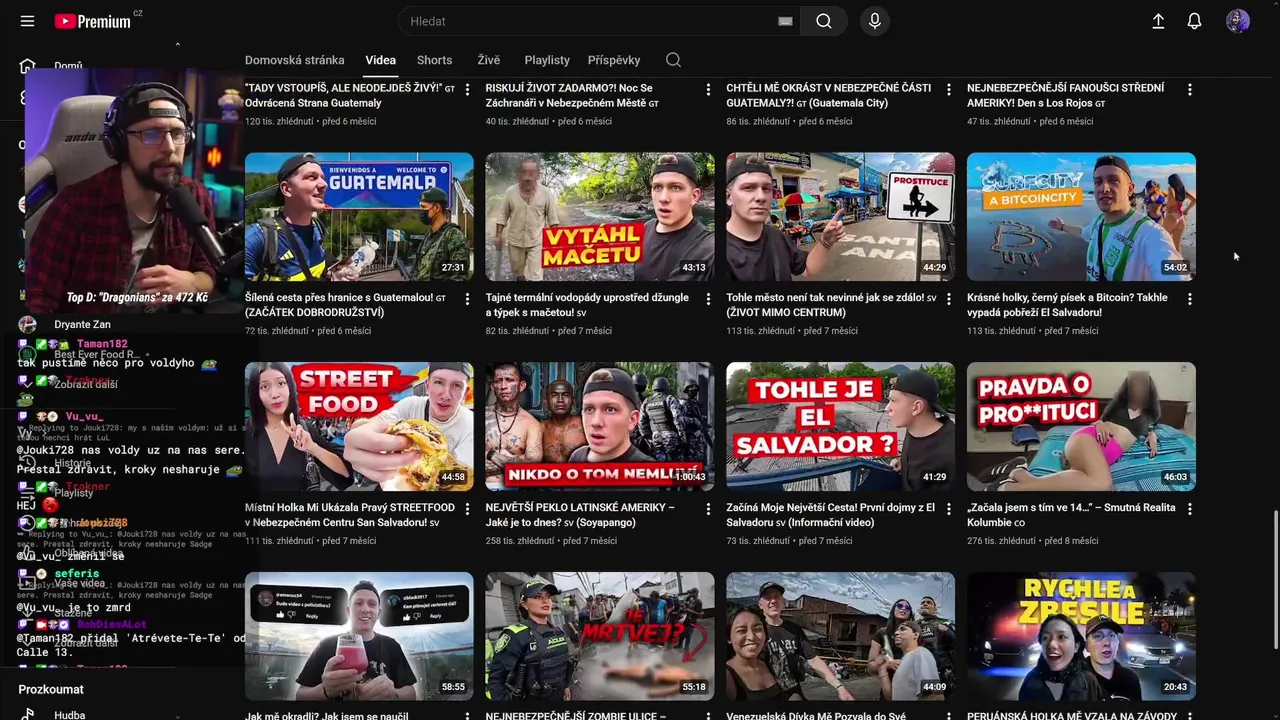Open options for 'NEJNEBEZPEČNĚJŠÍ FANOUŠCI' video

1189,90
